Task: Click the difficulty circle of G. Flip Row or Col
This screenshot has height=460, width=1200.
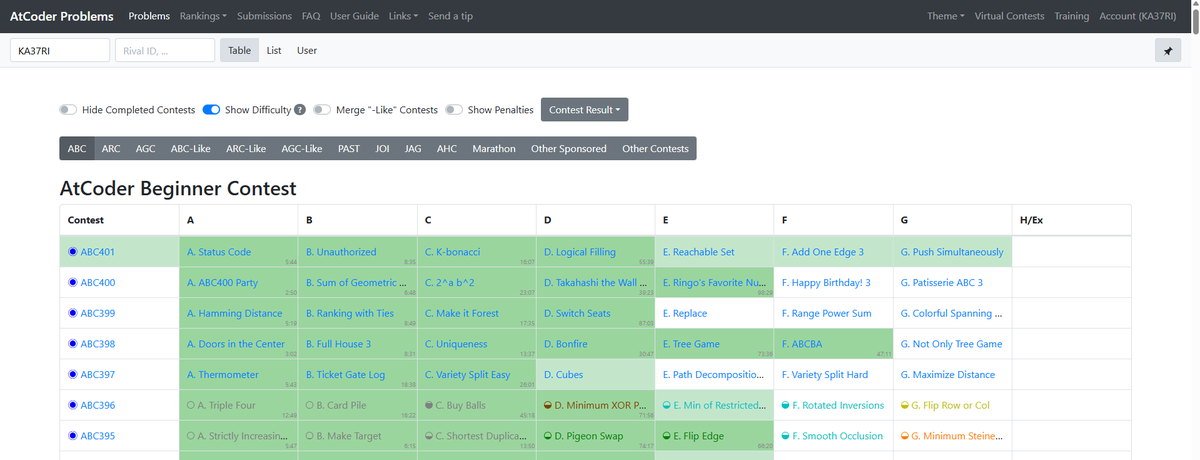Action: click(904, 405)
